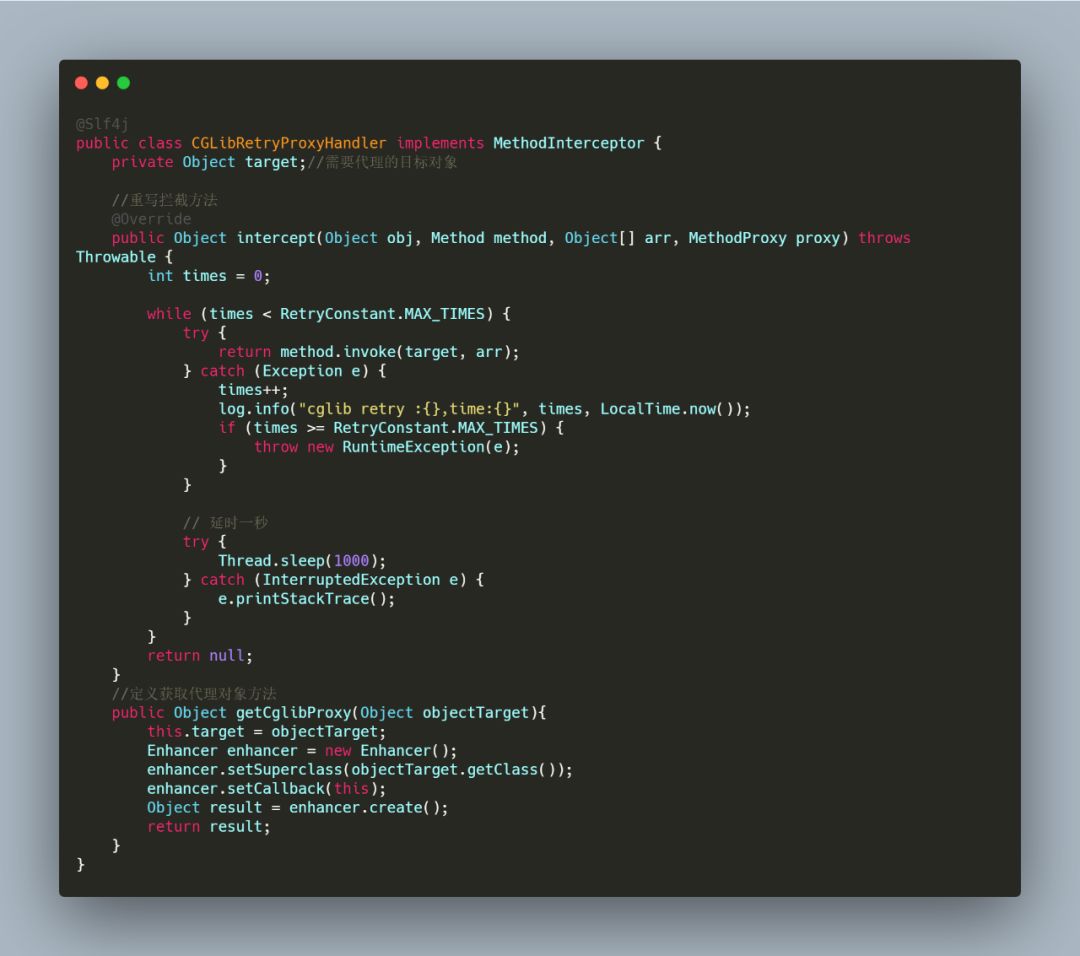This screenshot has width=1080, height=956.
Task: Click the 'cglib retry' log string
Action: coord(410,409)
